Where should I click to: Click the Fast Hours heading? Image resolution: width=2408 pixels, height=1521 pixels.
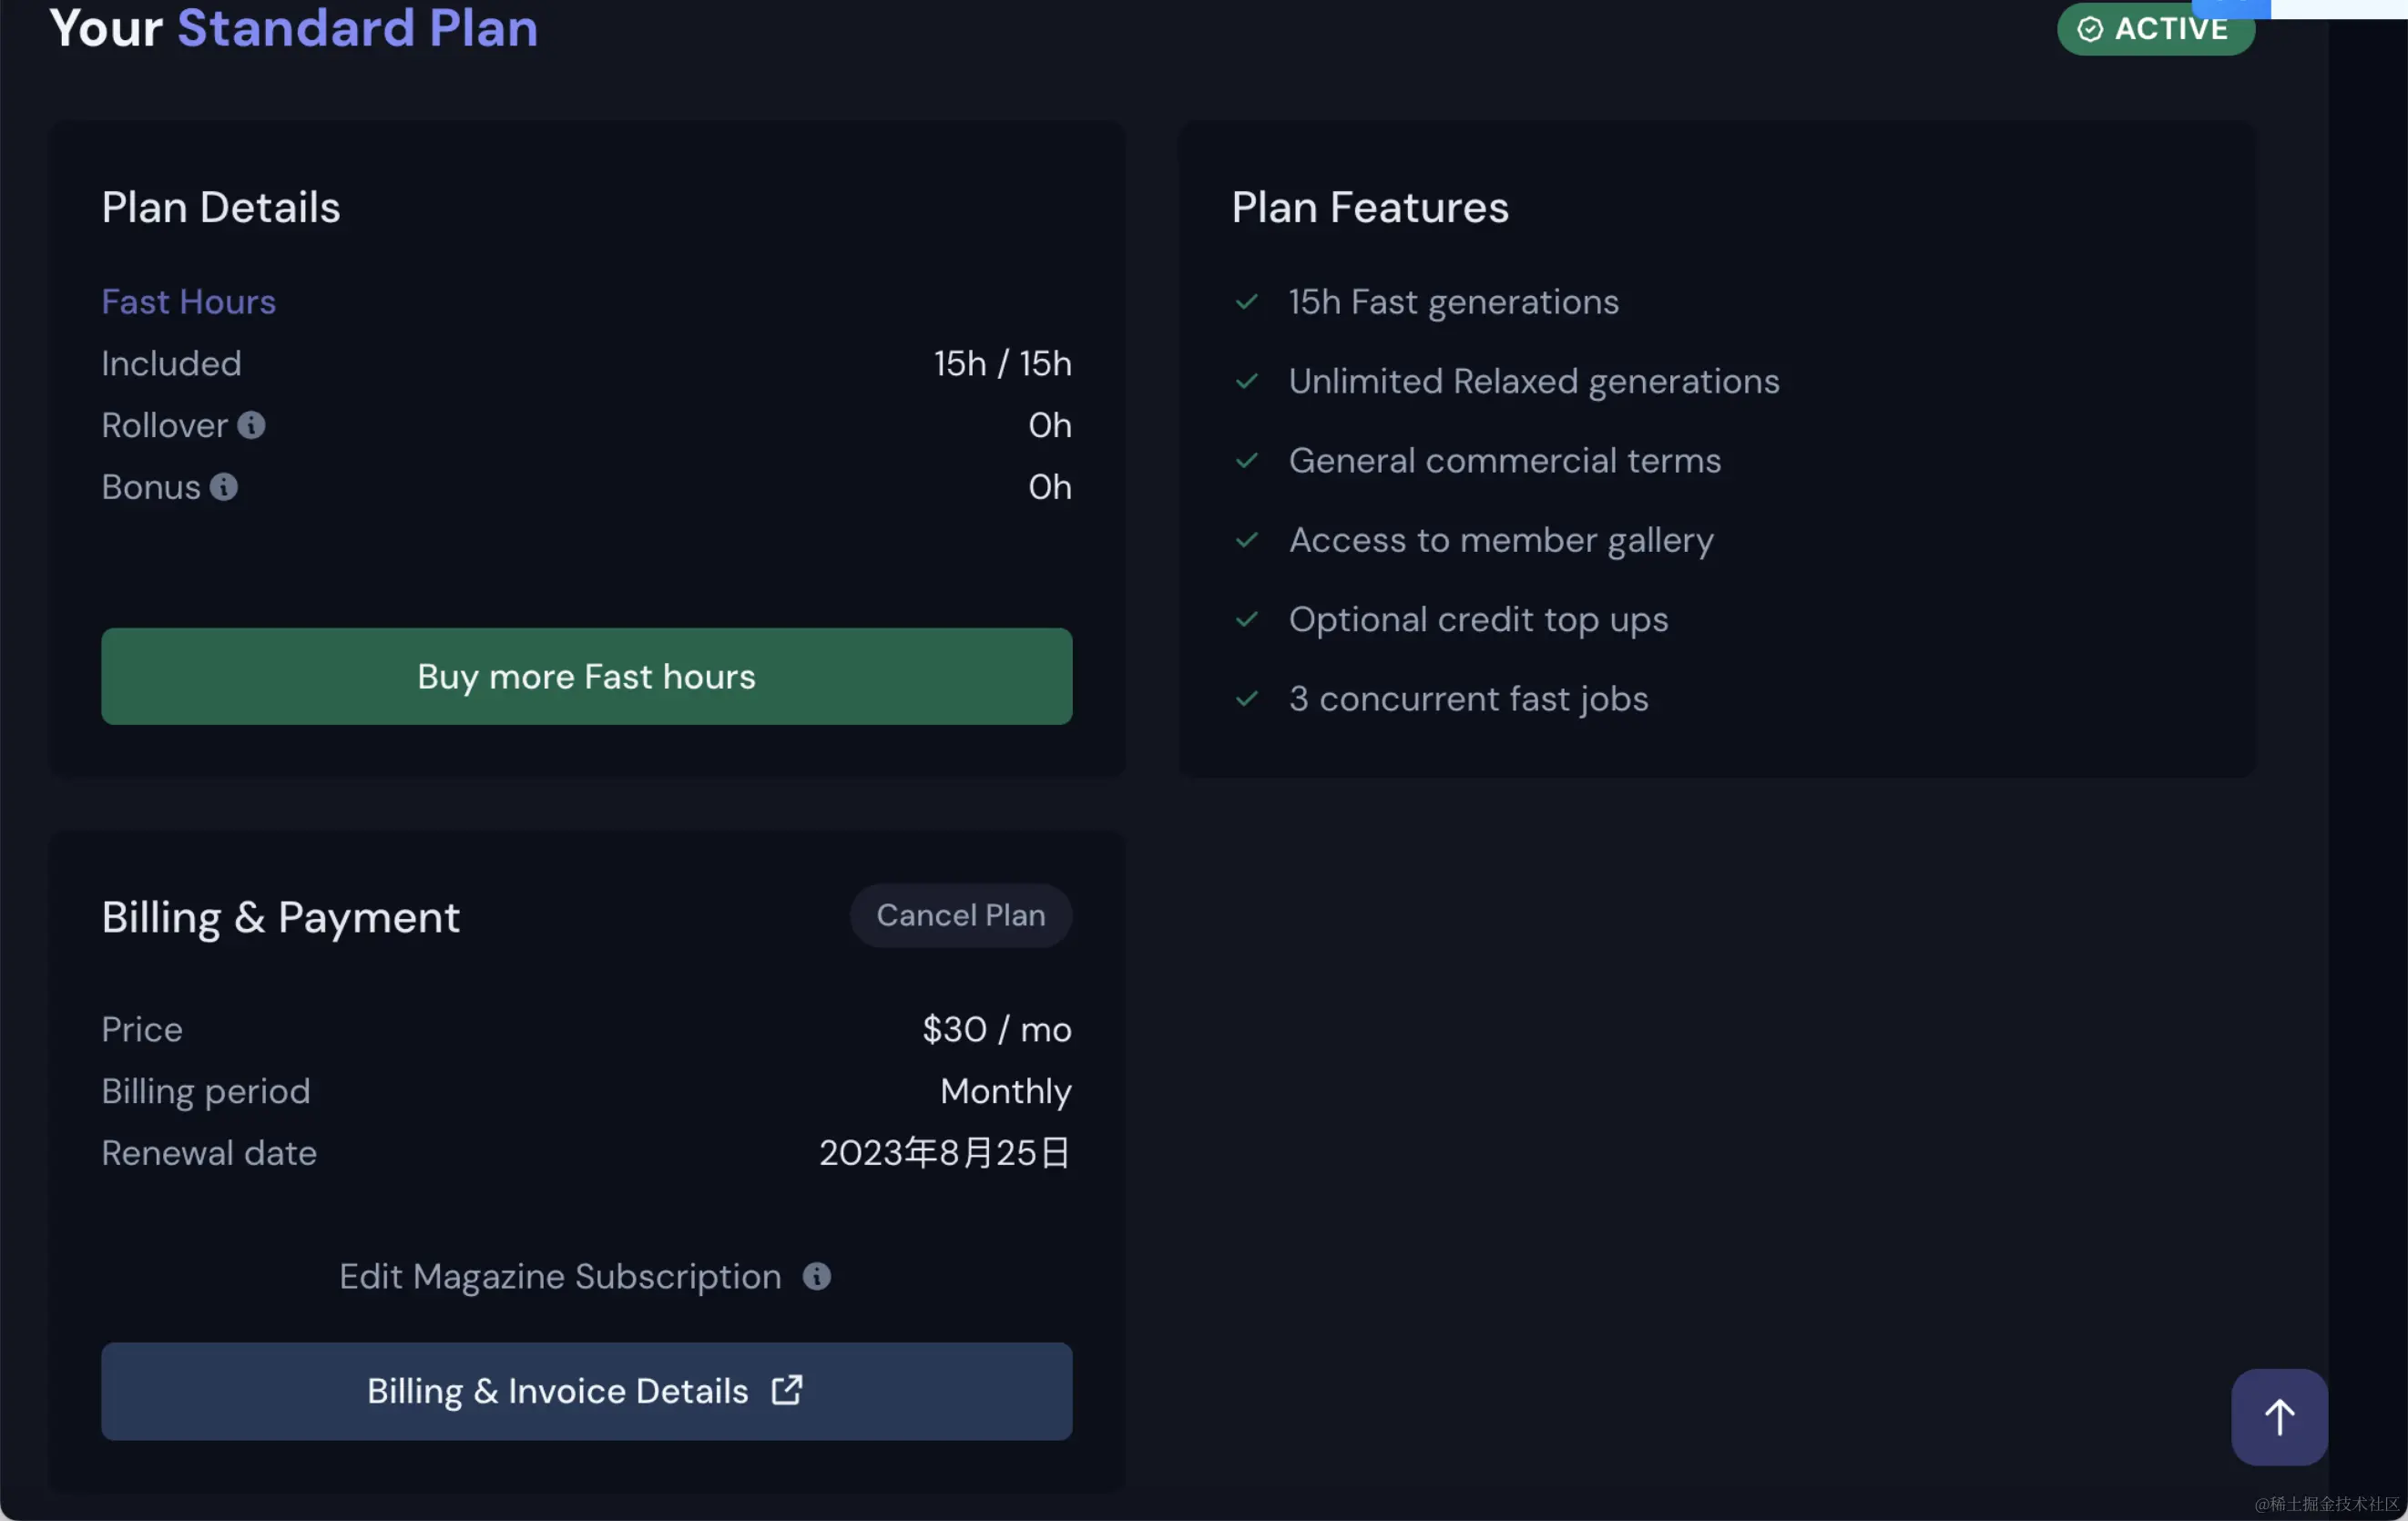click(x=188, y=302)
